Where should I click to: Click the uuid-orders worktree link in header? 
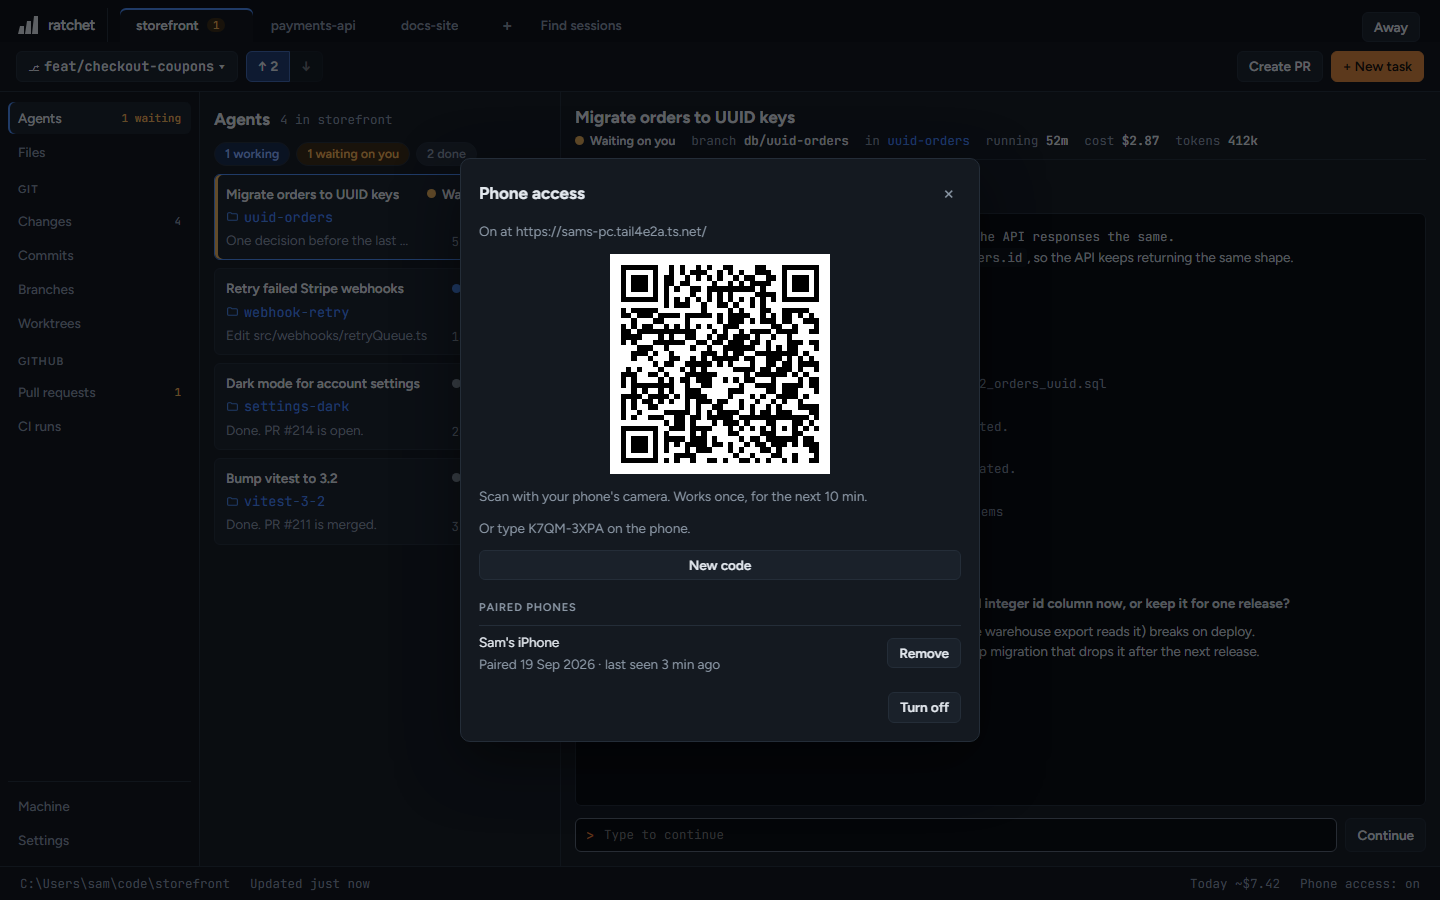point(928,141)
